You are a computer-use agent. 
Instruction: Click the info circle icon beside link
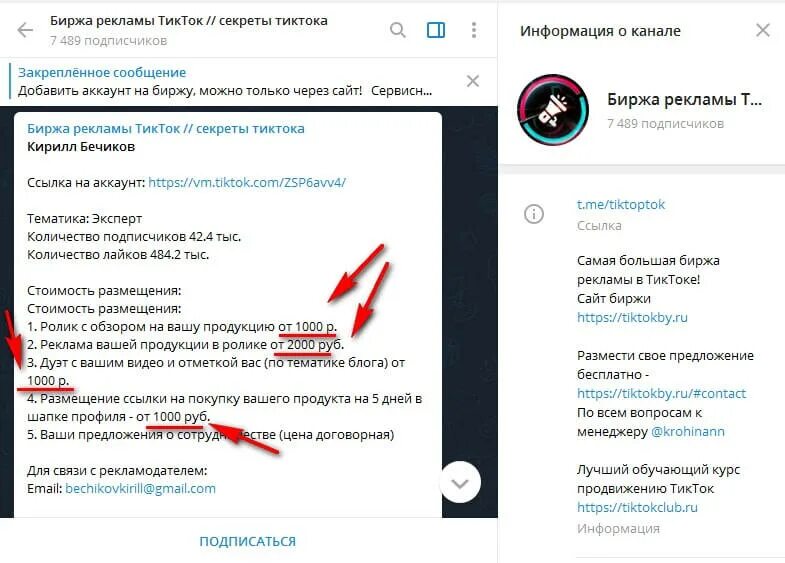pyautogui.click(x=534, y=214)
